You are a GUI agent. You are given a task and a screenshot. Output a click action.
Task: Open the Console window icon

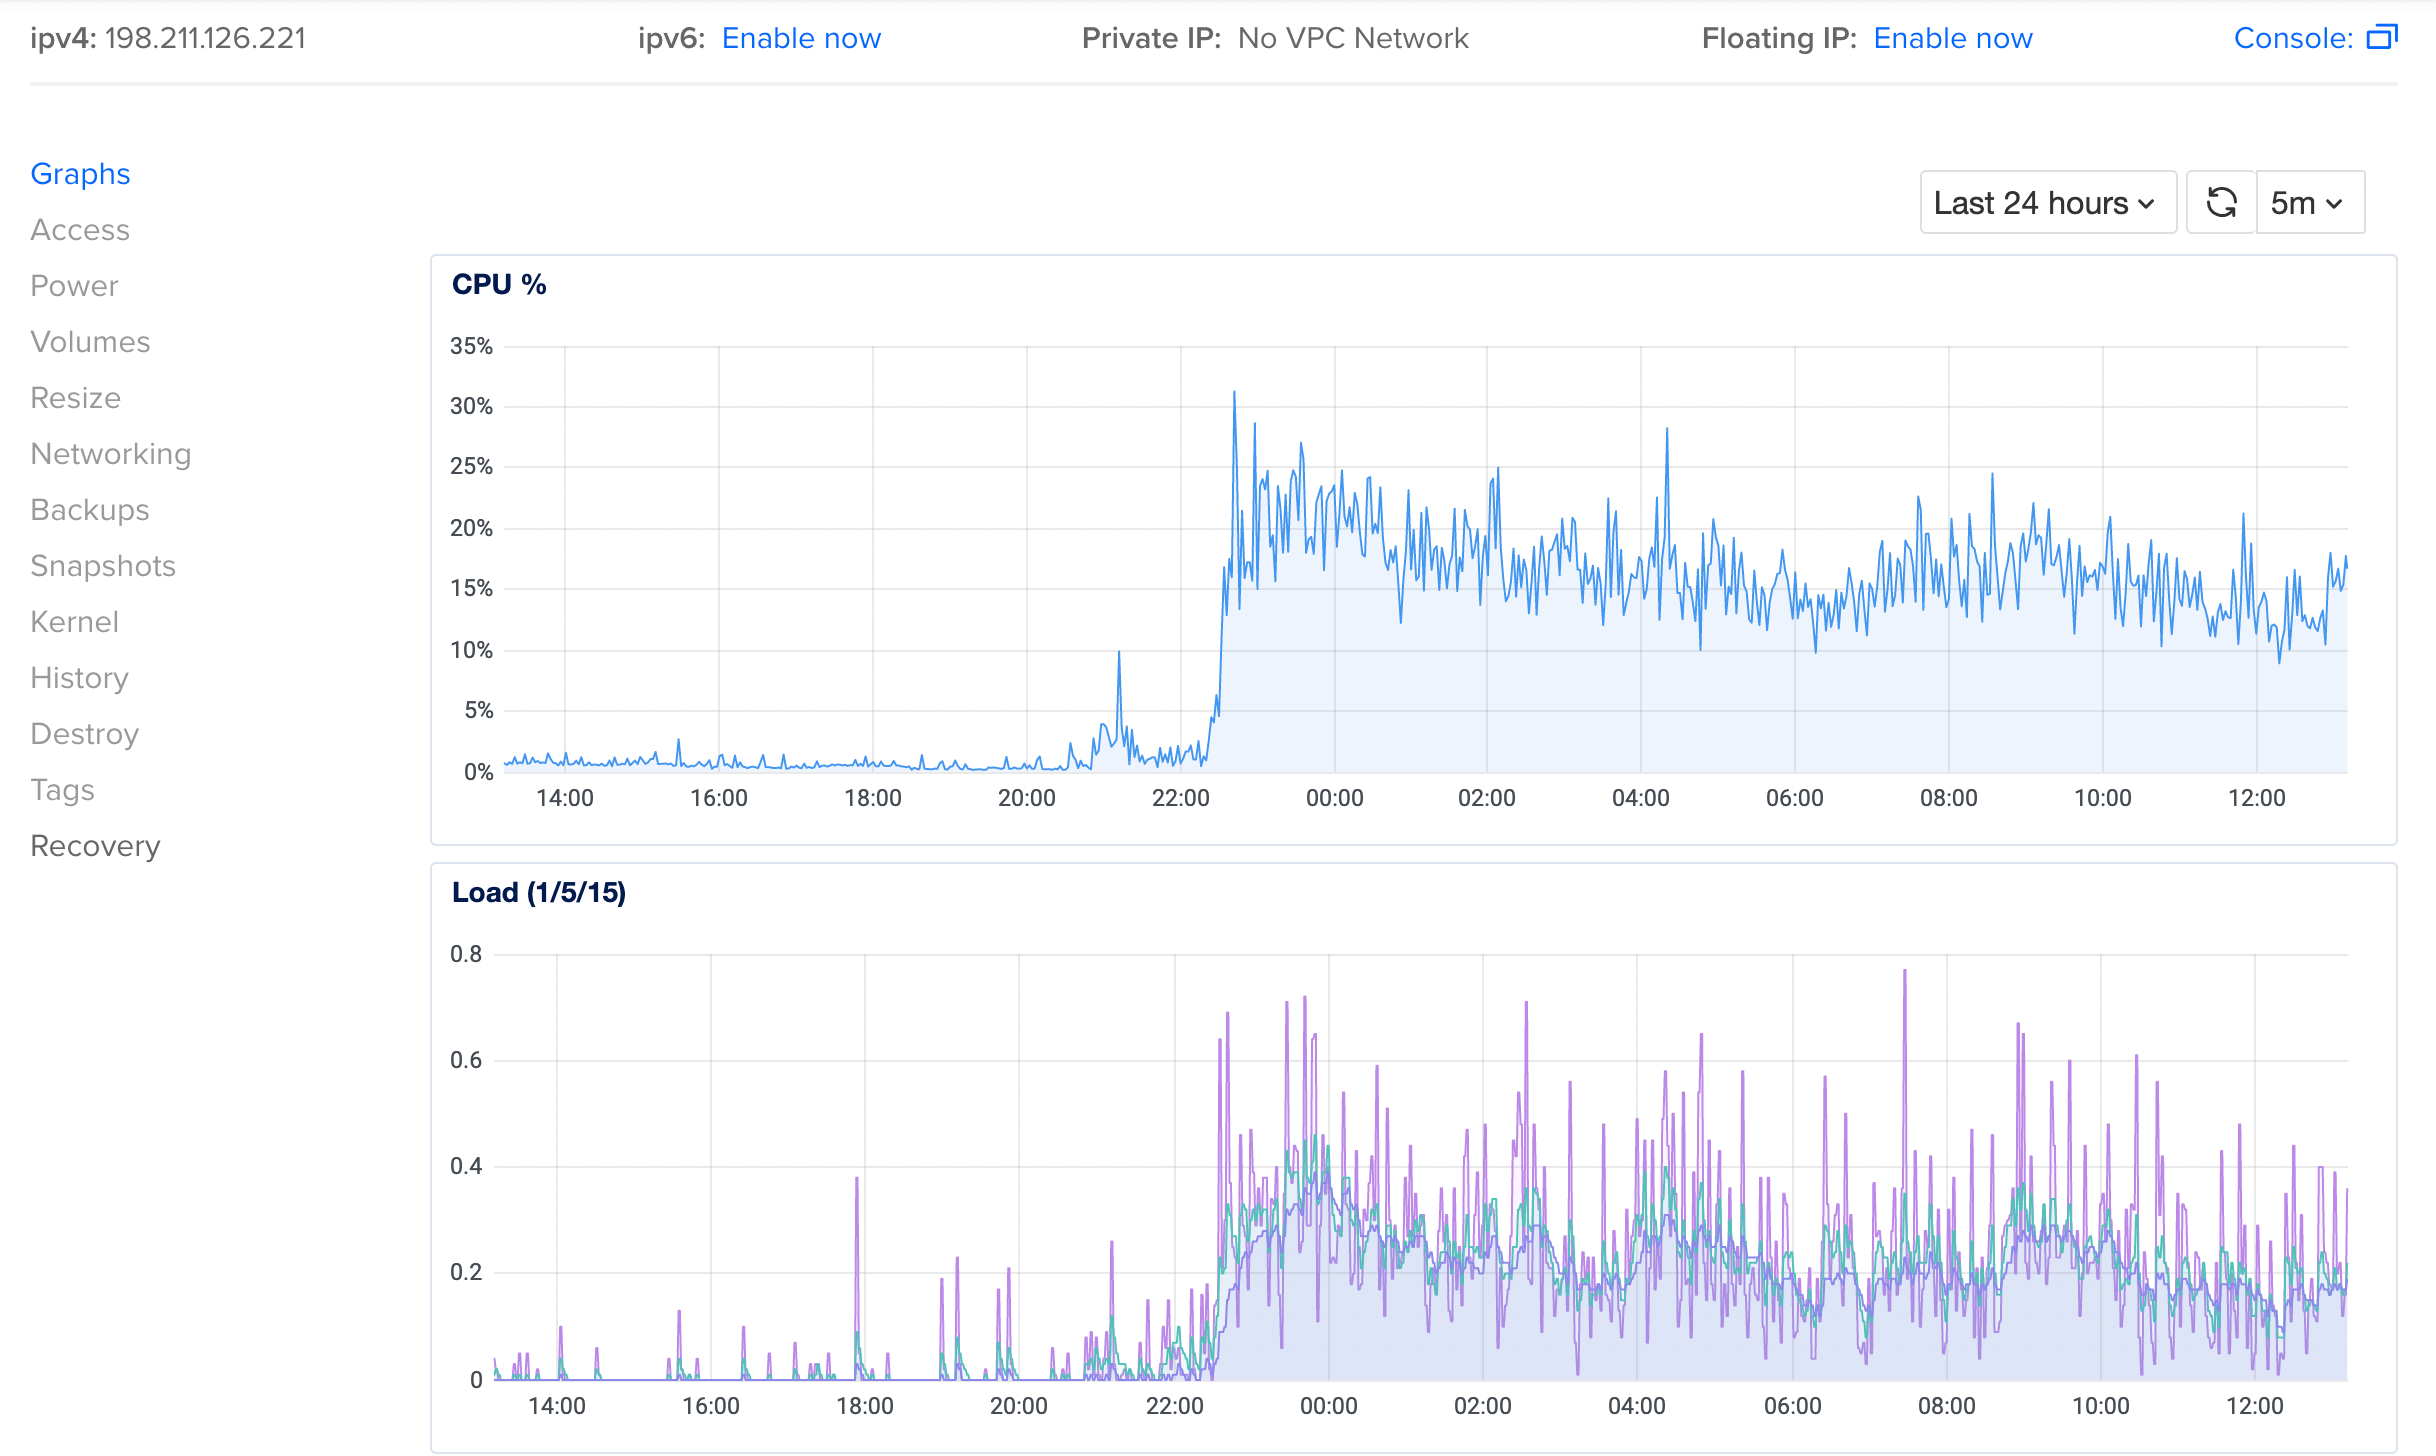coord(2381,38)
